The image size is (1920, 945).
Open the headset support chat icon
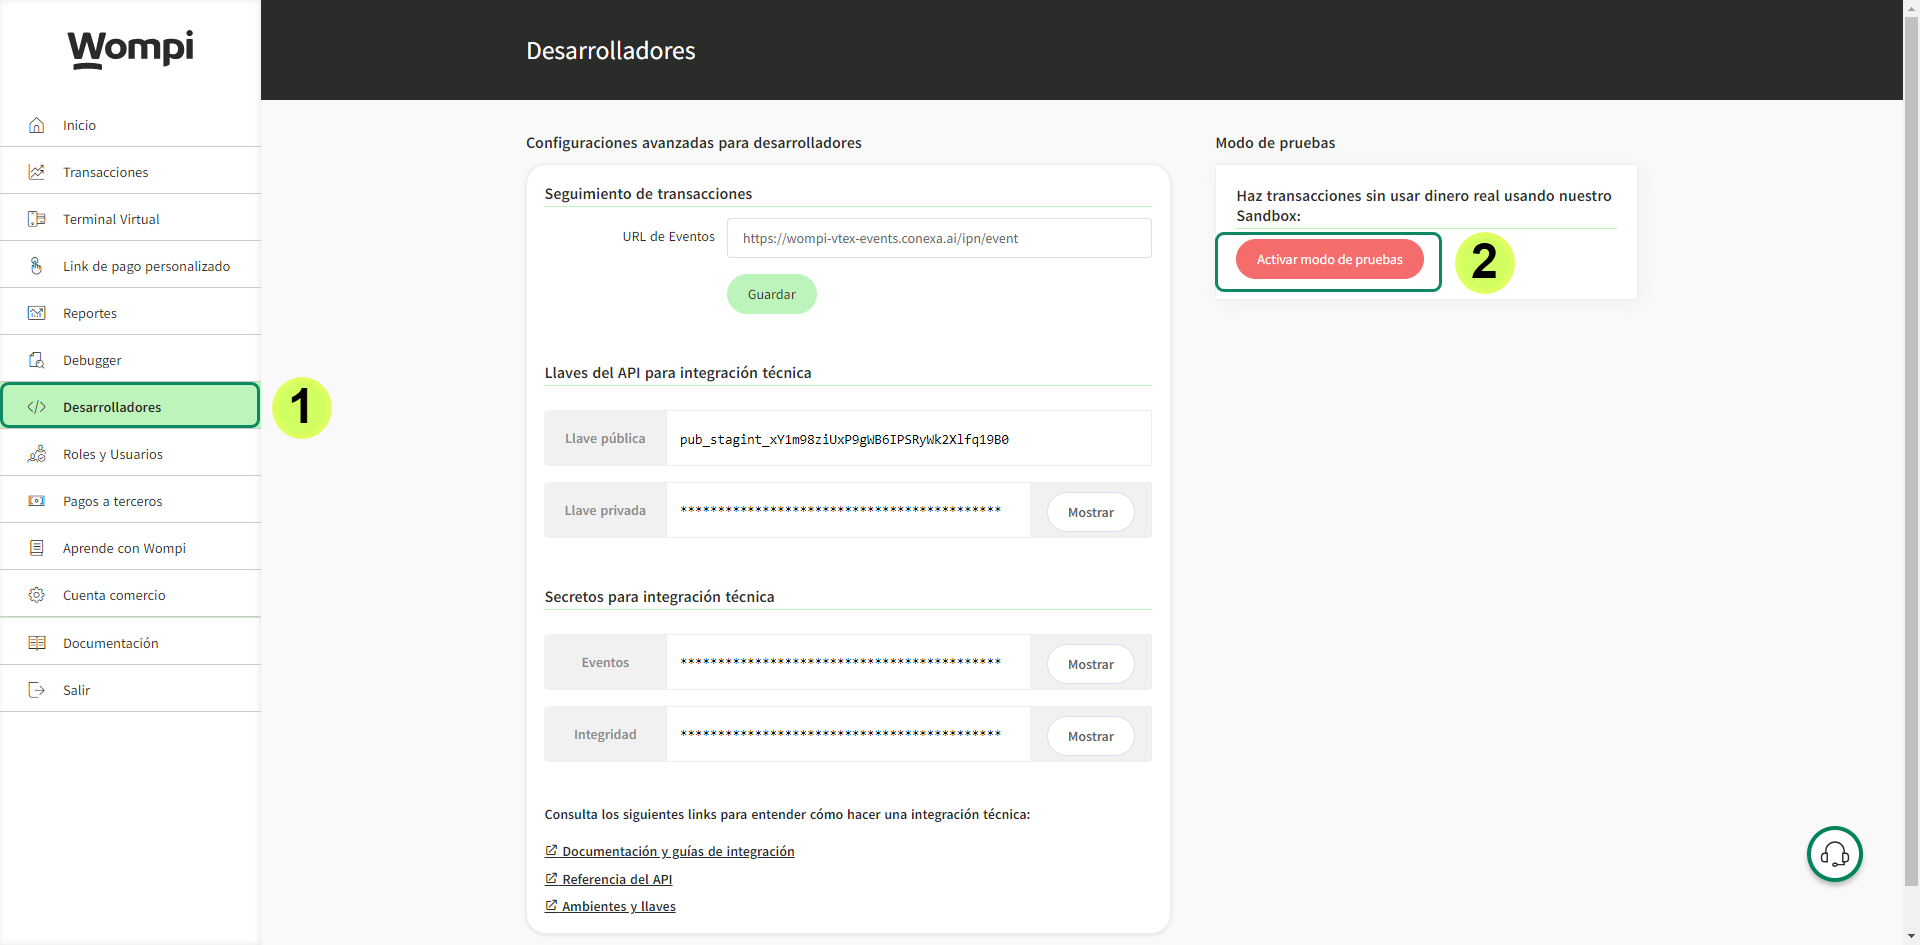[x=1834, y=854]
